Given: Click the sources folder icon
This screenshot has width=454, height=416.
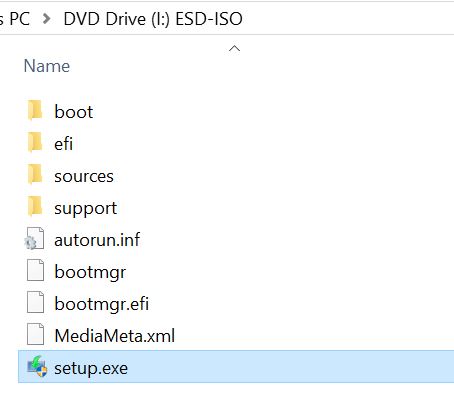Looking at the screenshot, I should tap(35, 174).
